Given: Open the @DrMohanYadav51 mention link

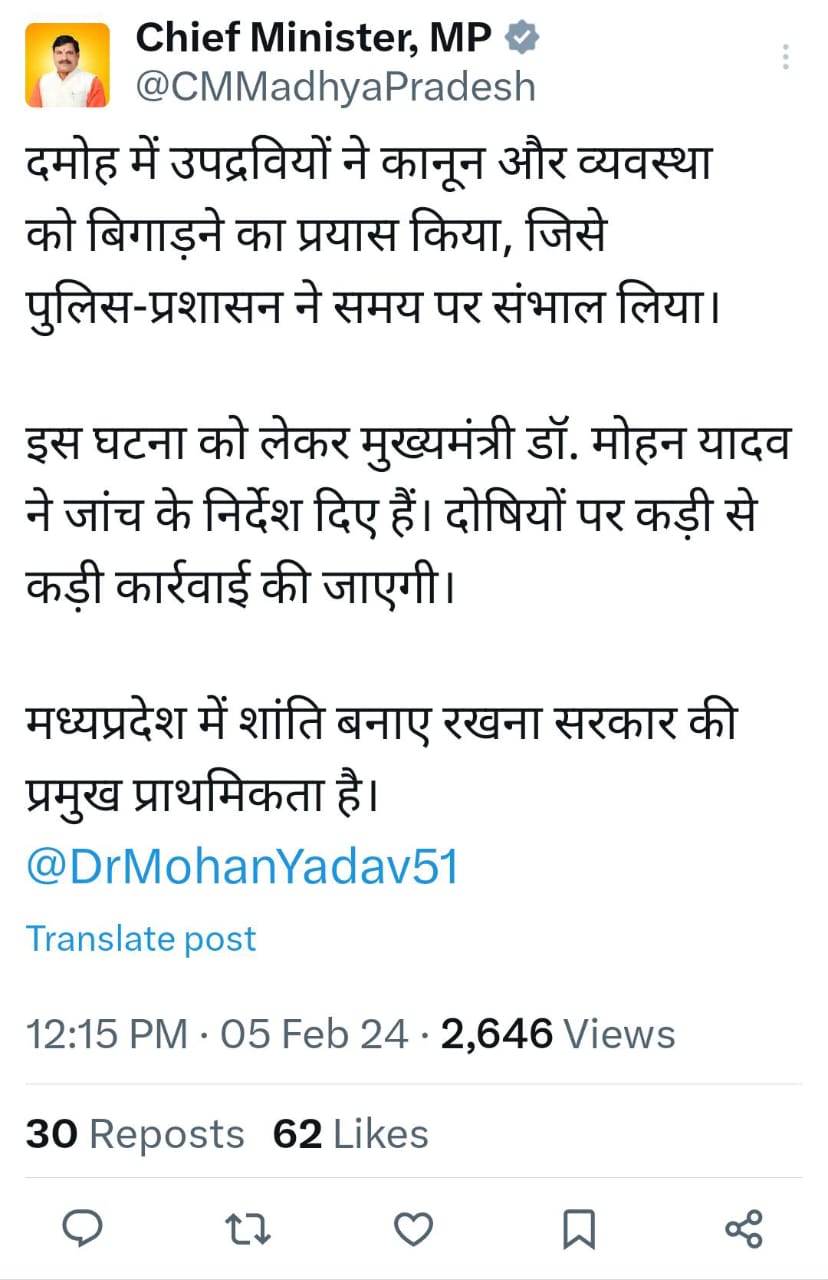Looking at the screenshot, I should pos(242,867).
